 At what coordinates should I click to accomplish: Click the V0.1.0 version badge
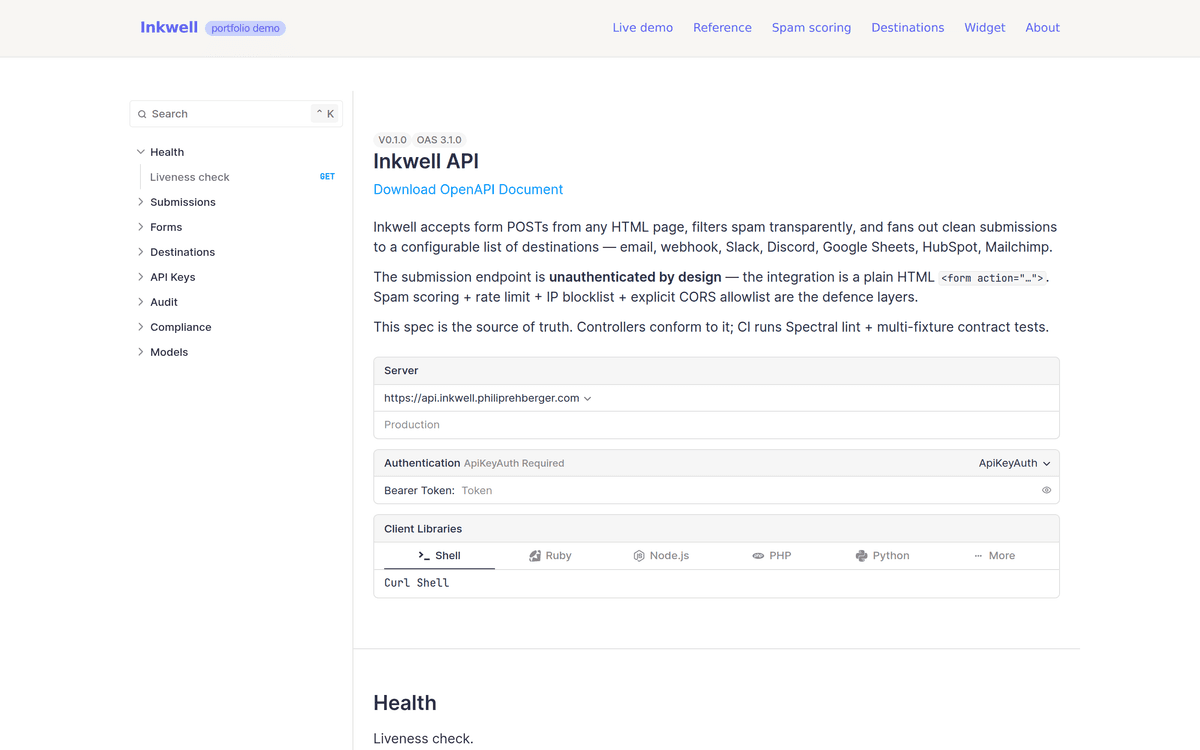[x=392, y=140]
